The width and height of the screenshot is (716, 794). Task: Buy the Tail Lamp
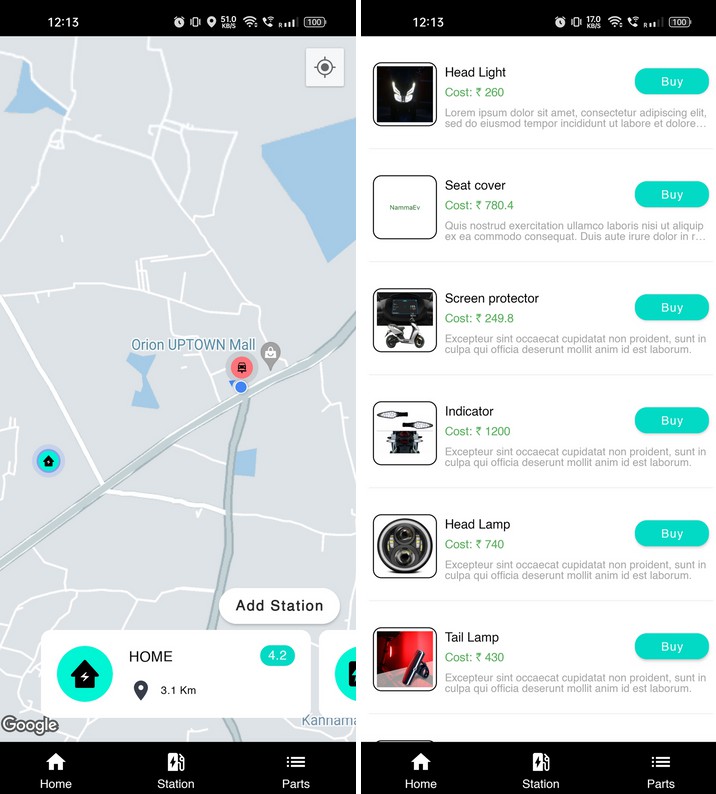click(671, 646)
